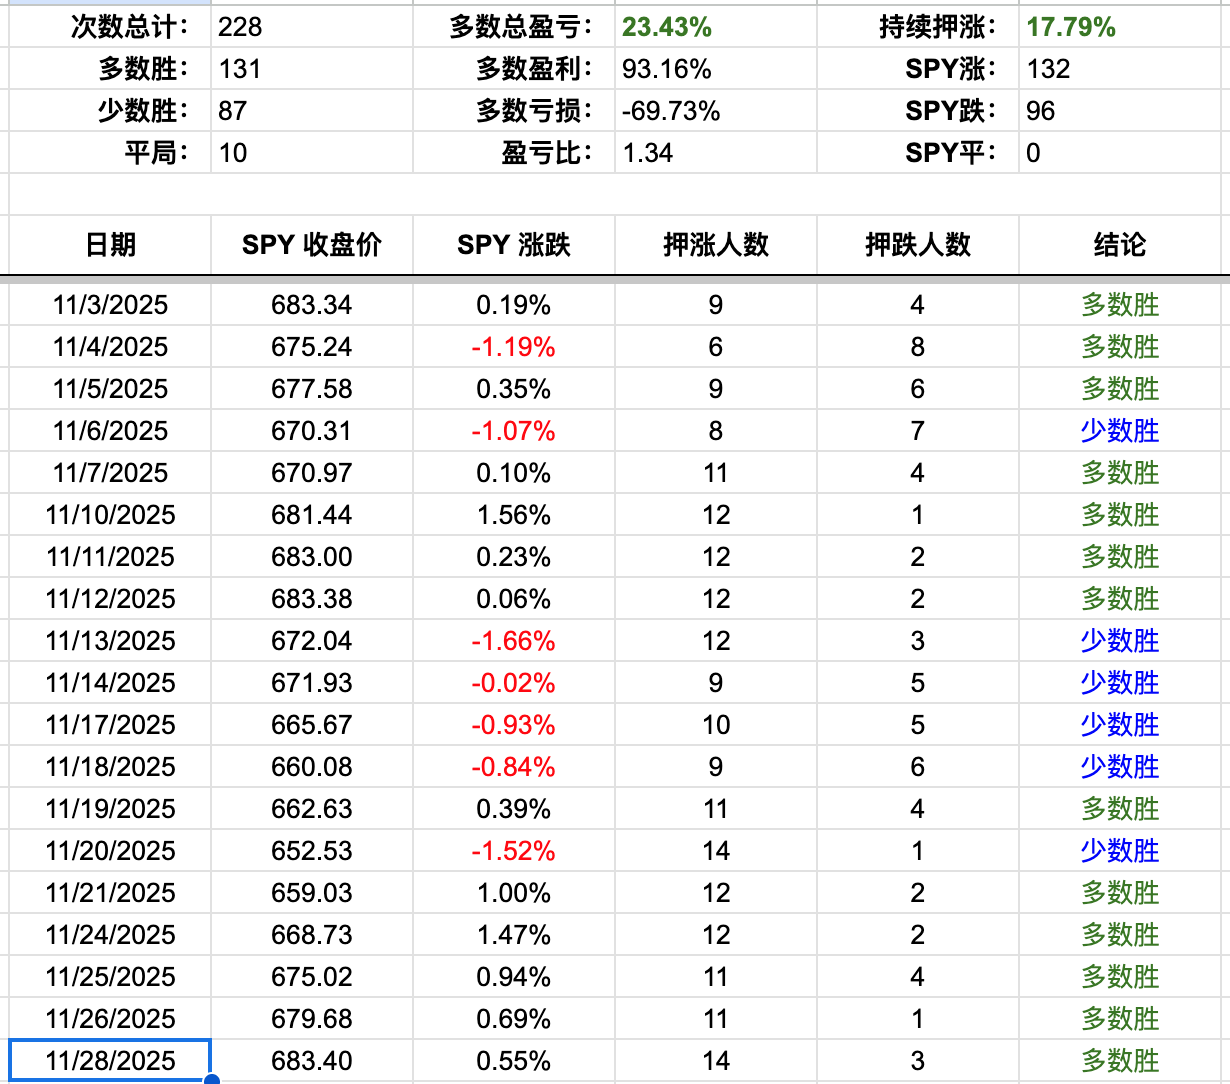Select the date cell 11/28/2025
Viewport: 1230px width, 1084px height.
pyautogui.click(x=108, y=1061)
